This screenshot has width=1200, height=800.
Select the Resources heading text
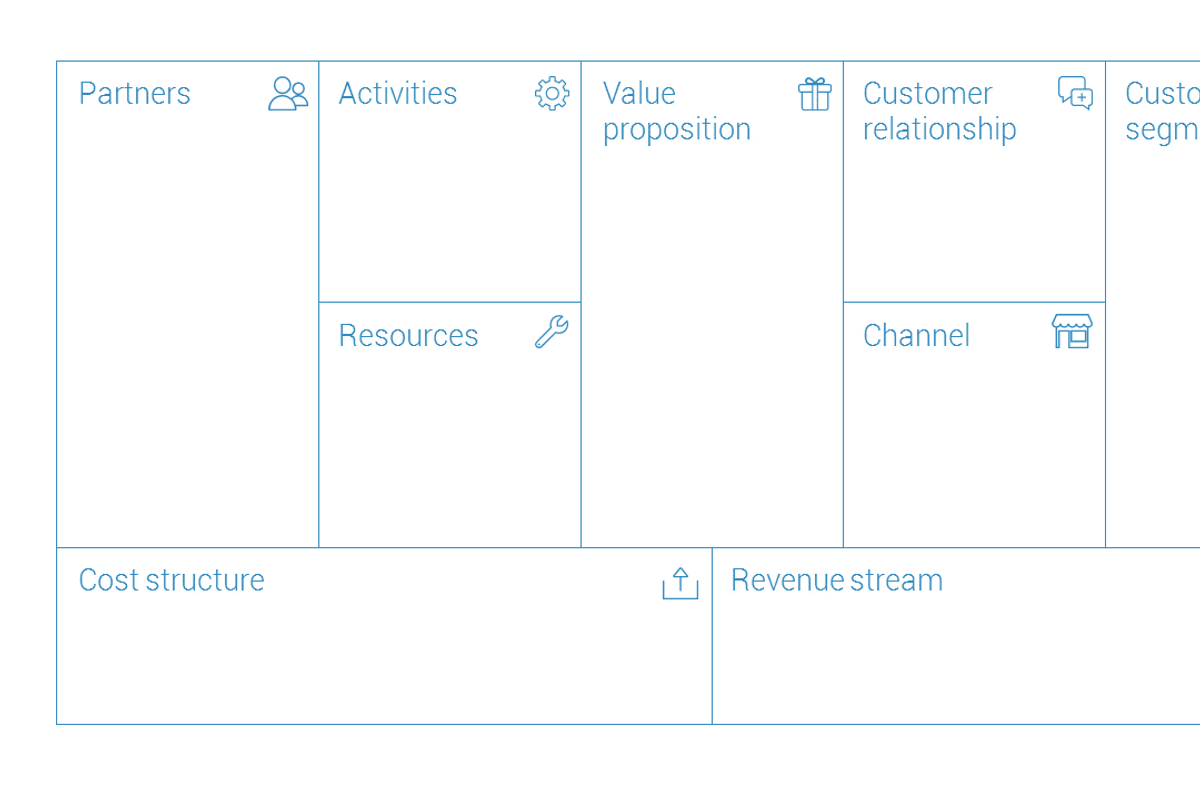point(409,335)
